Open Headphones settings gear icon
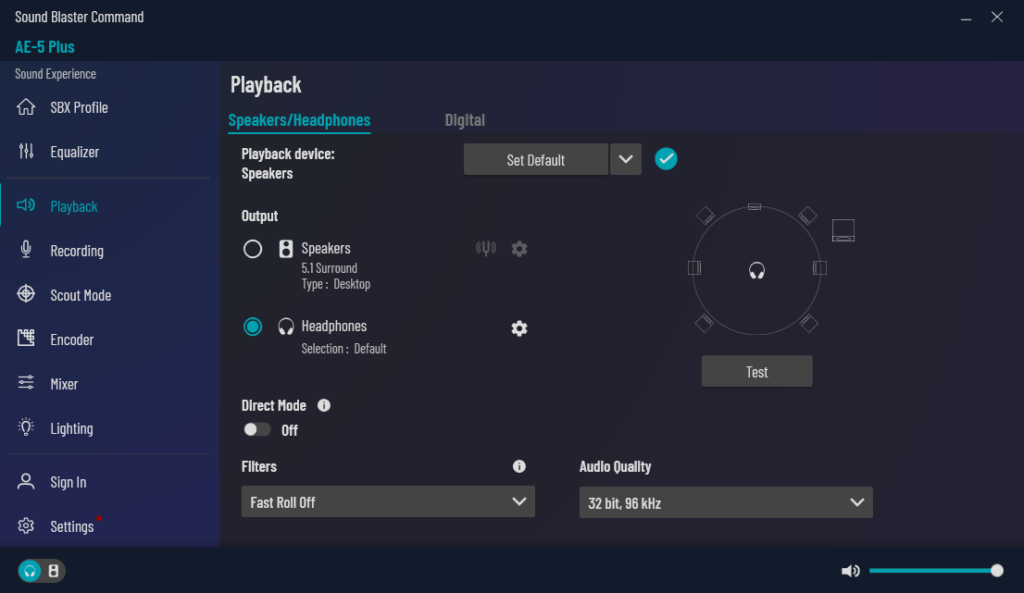This screenshot has width=1024, height=593. pos(519,328)
